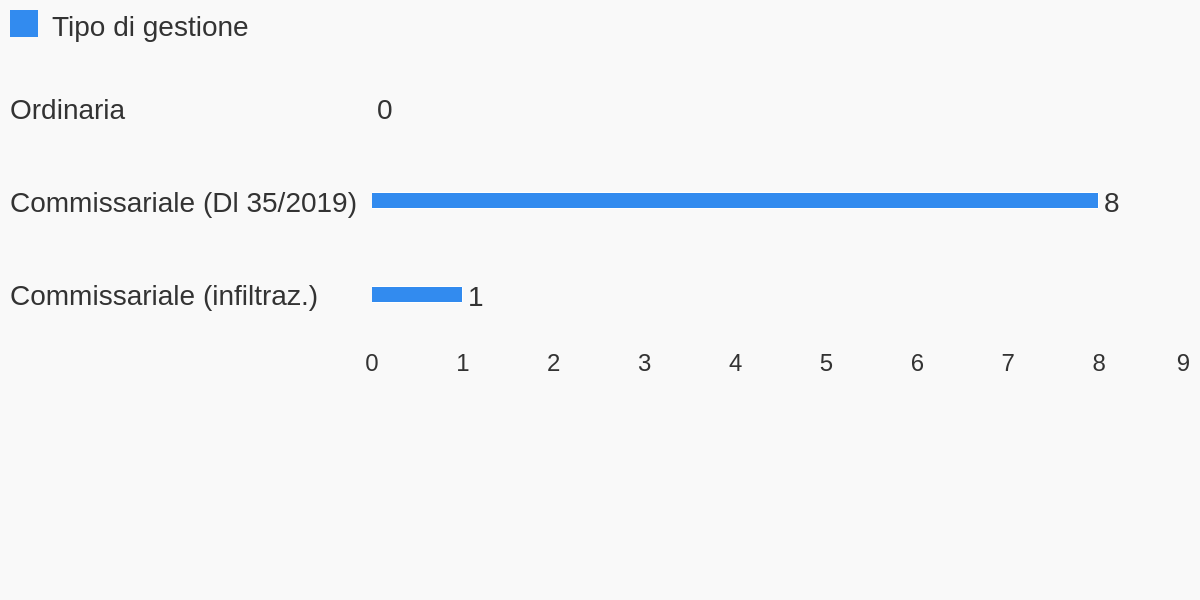The width and height of the screenshot is (1200, 600).
Task: Select the Tipo di gestione legend label
Action: (x=150, y=27)
